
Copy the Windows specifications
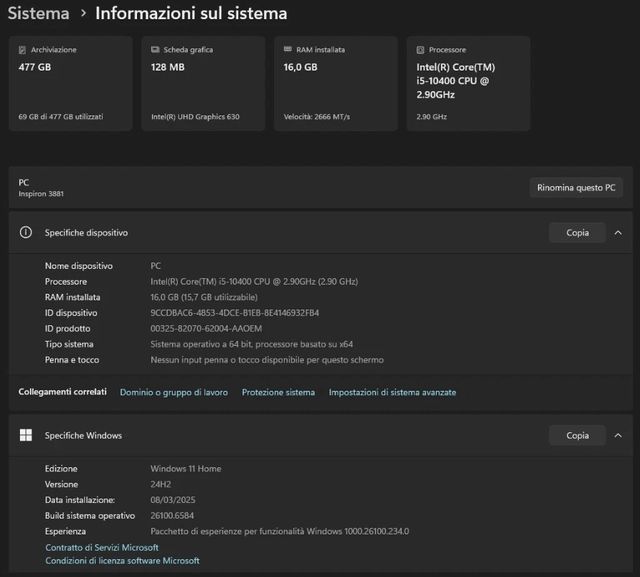pyautogui.click(x=577, y=435)
